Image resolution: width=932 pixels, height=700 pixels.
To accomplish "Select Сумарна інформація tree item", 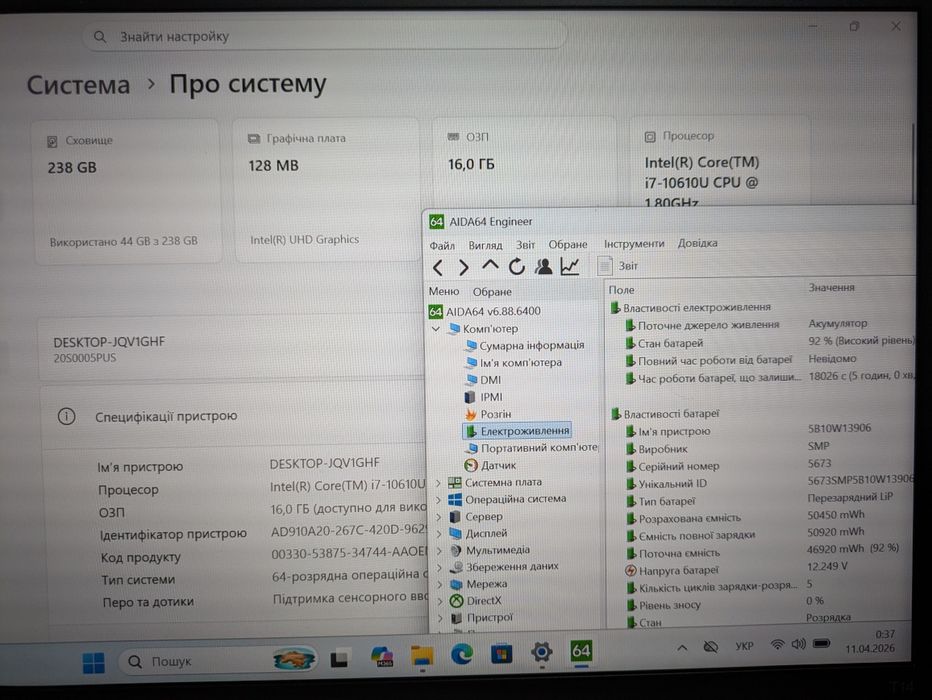I will 525,345.
